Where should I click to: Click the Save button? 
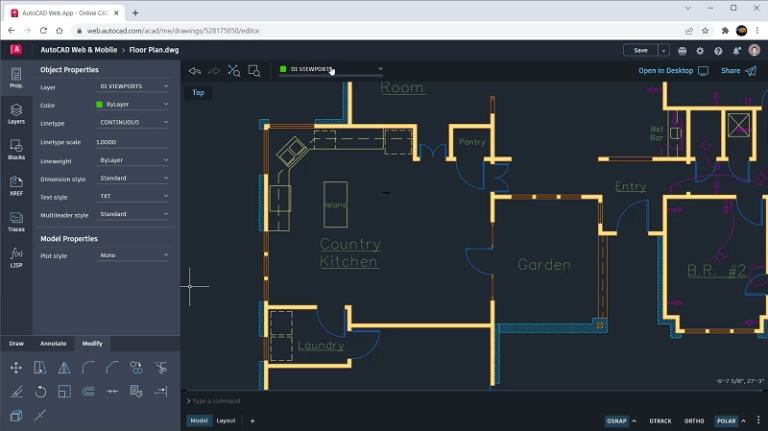[640, 50]
